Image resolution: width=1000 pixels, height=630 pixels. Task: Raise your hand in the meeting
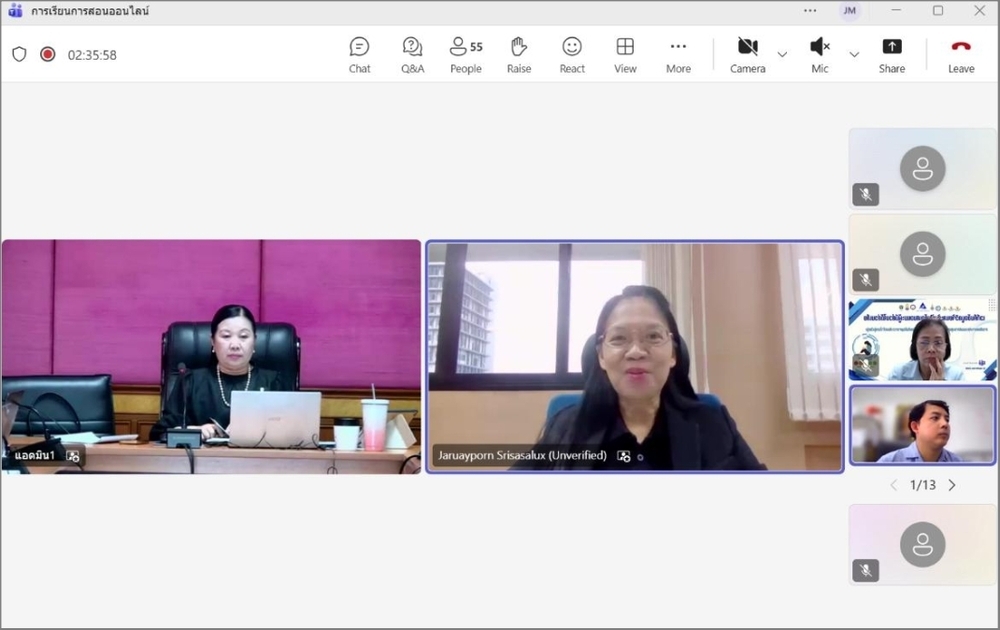point(519,54)
